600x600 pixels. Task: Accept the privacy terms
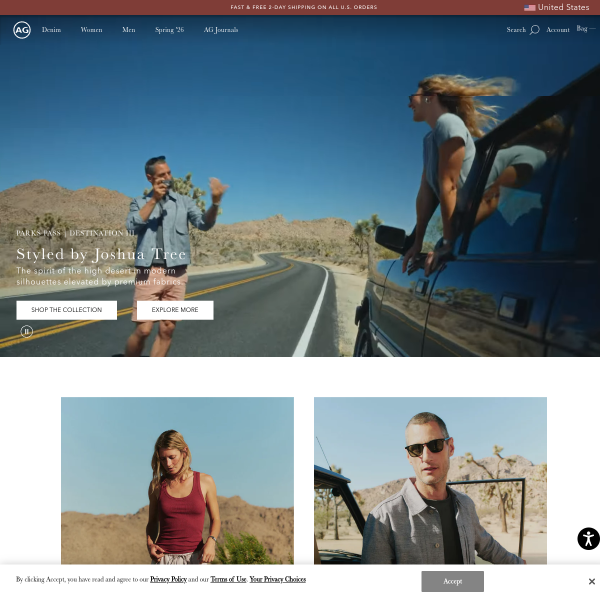click(x=453, y=581)
